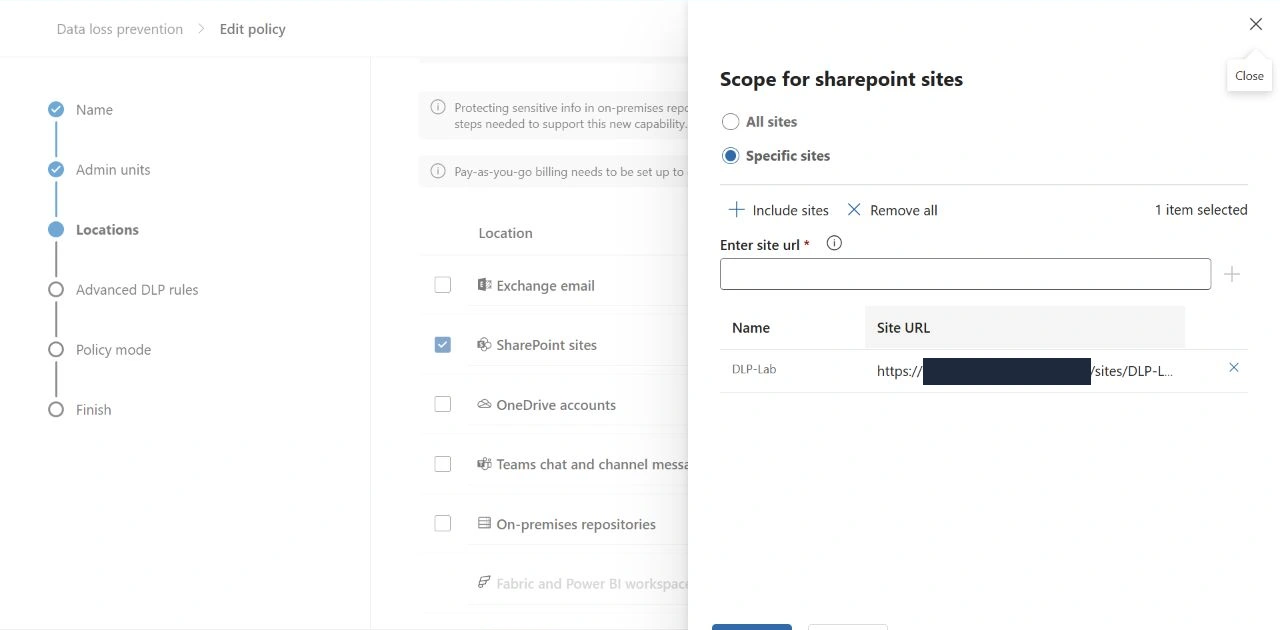Click the Remove all label

pyautogui.click(x=904, y=210)
